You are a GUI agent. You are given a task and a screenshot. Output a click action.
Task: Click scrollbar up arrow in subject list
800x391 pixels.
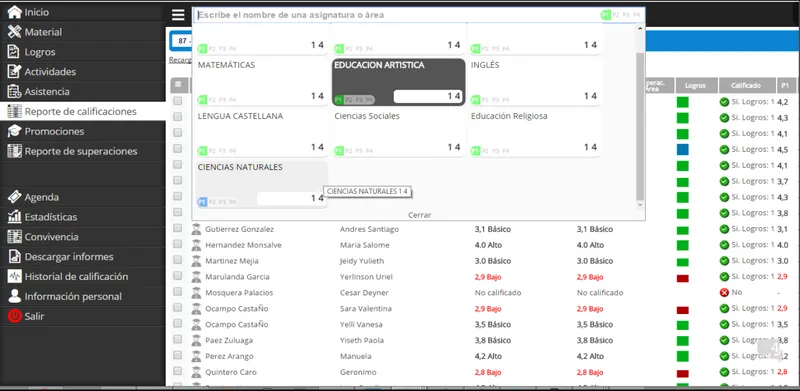point(640,27)
